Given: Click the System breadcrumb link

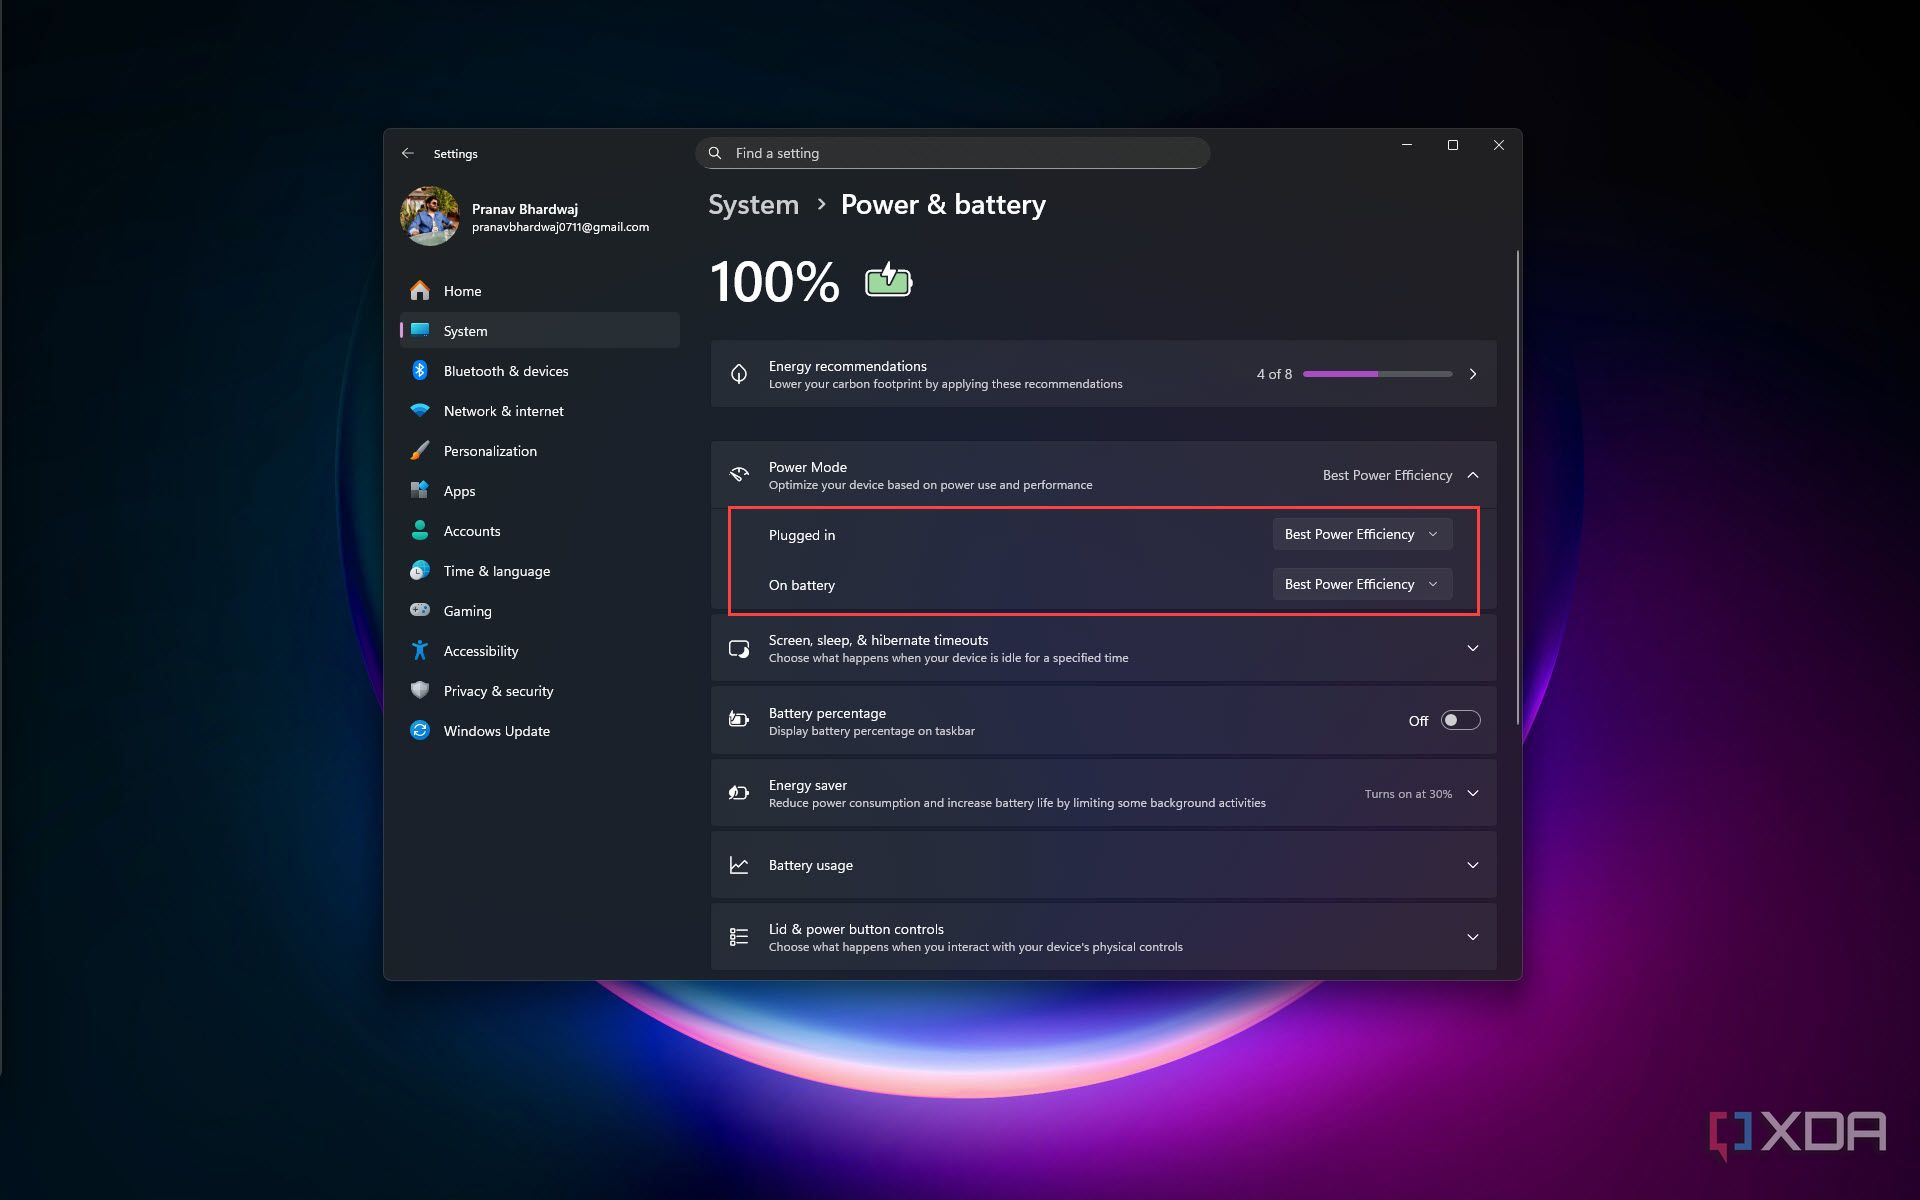Looking at the screenshot, I should (x=753, y=204).
